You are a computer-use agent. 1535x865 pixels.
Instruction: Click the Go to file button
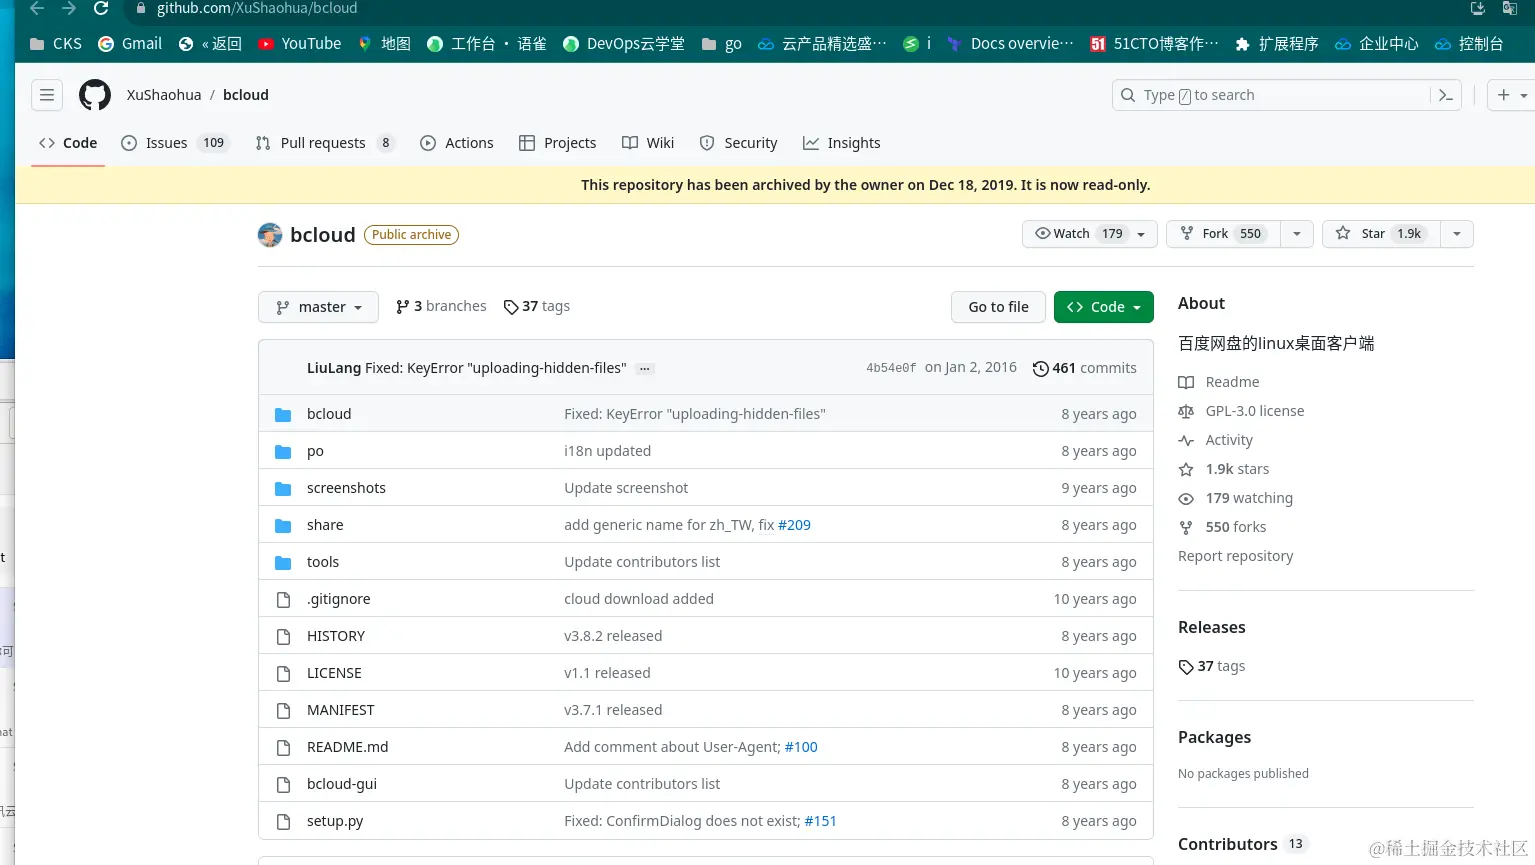point(998,307)
